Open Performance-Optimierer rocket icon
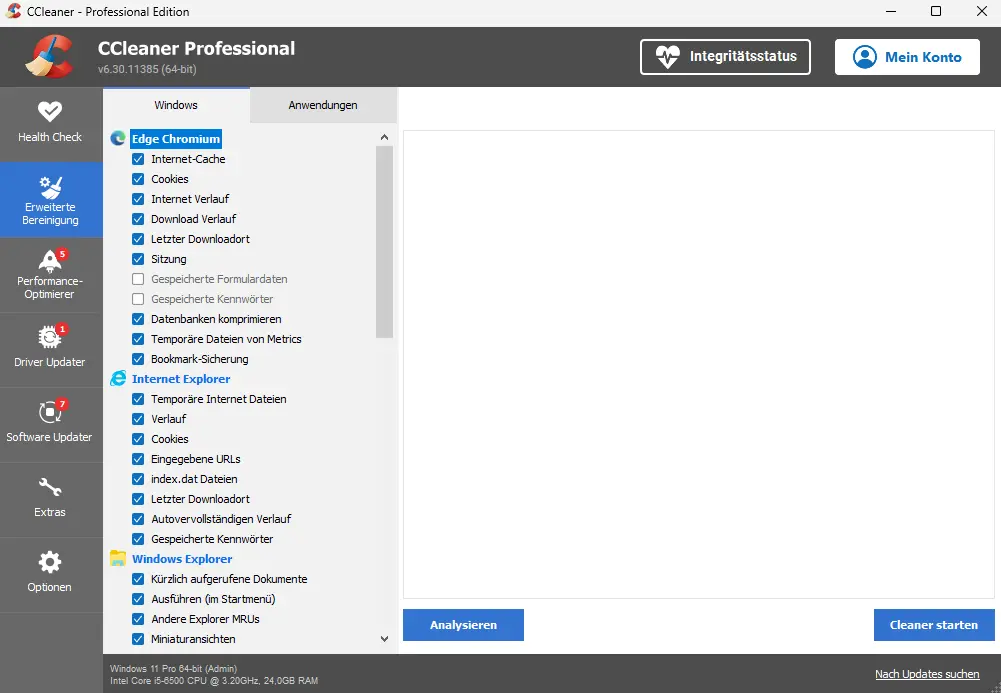Screen dimensions: 1001x693 pyautogui.click(x=50, y=260)
